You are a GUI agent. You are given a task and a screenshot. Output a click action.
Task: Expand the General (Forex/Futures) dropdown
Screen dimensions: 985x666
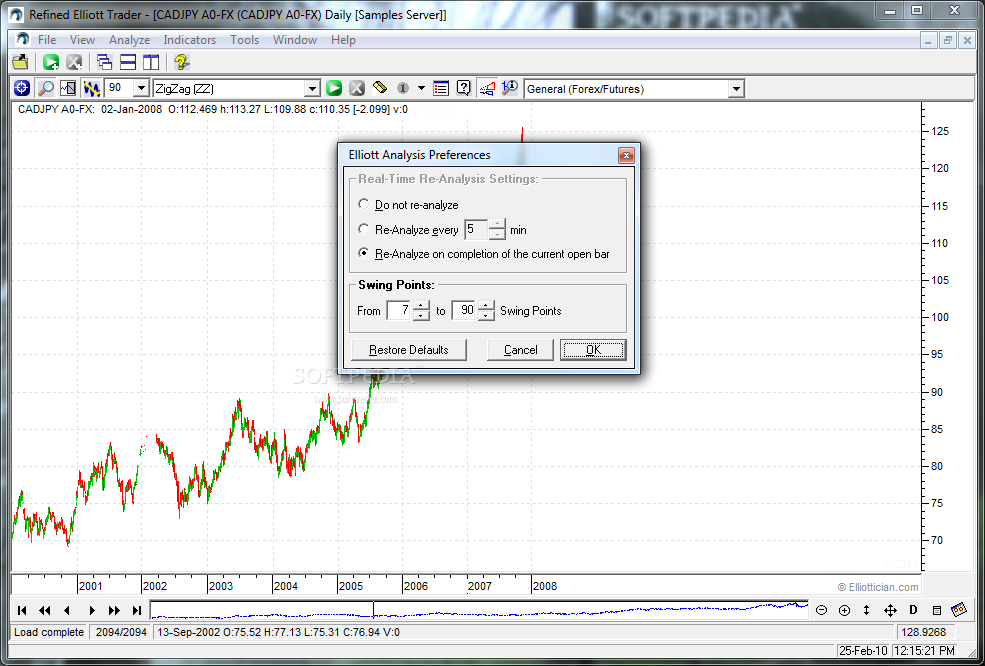(x=736, y=89)
